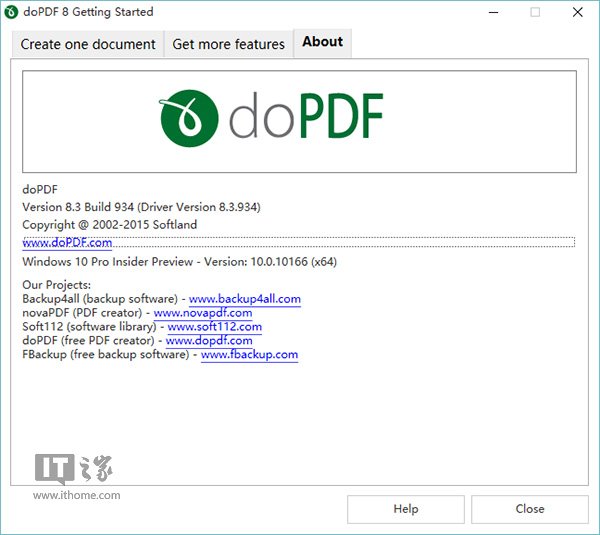Click 'doPDF (free PDF creator)' text
The image size is (600, 535).
pyautogui.click(x=88, y=341)
